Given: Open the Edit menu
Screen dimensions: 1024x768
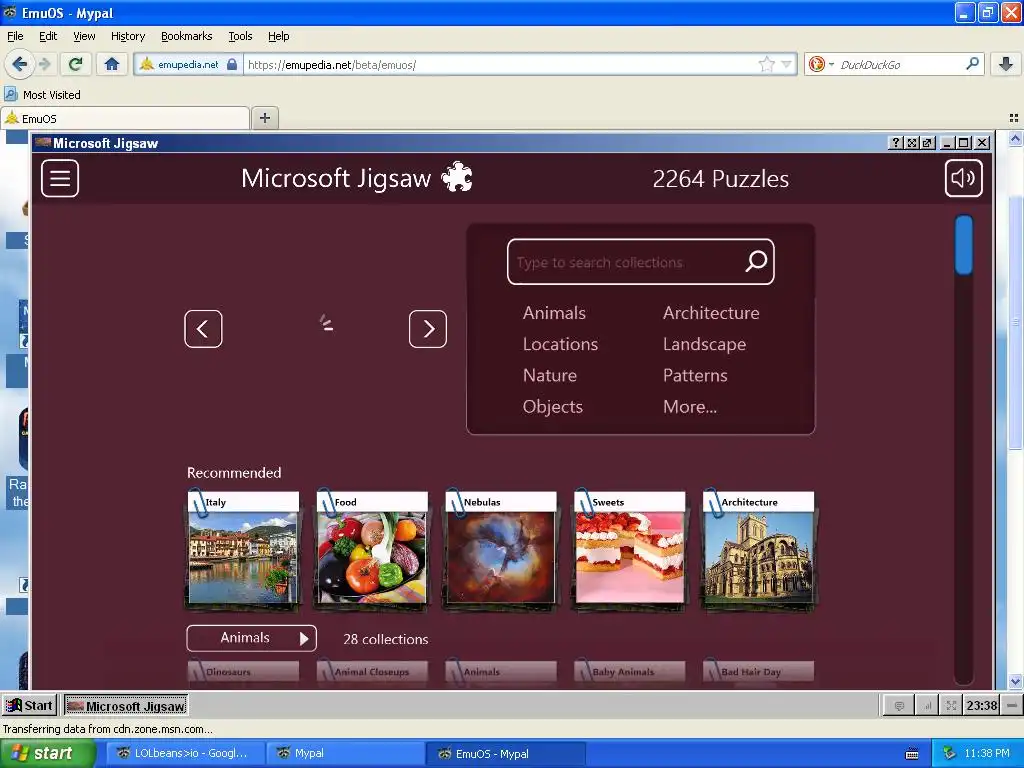Looking at the screenshot, I should [x=48, y=36].
